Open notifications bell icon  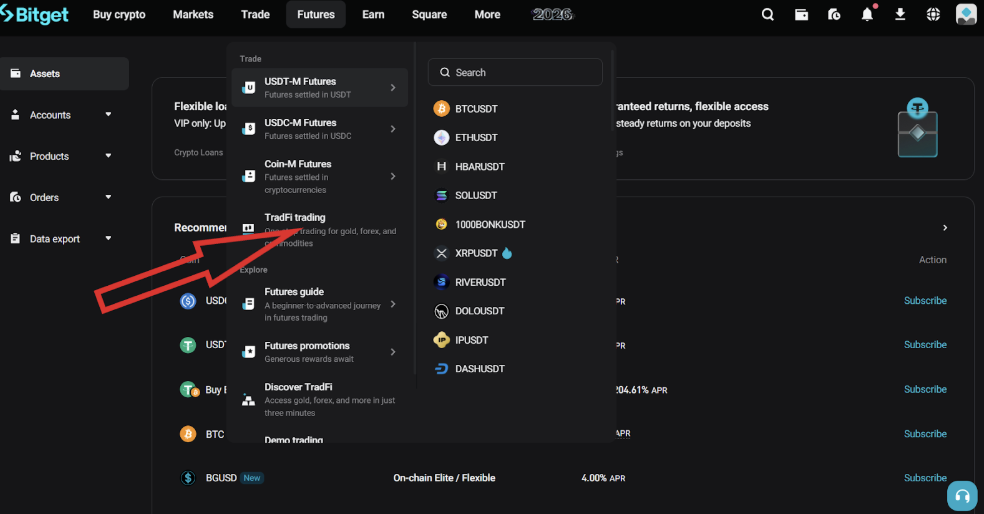(x=867, y=15)
